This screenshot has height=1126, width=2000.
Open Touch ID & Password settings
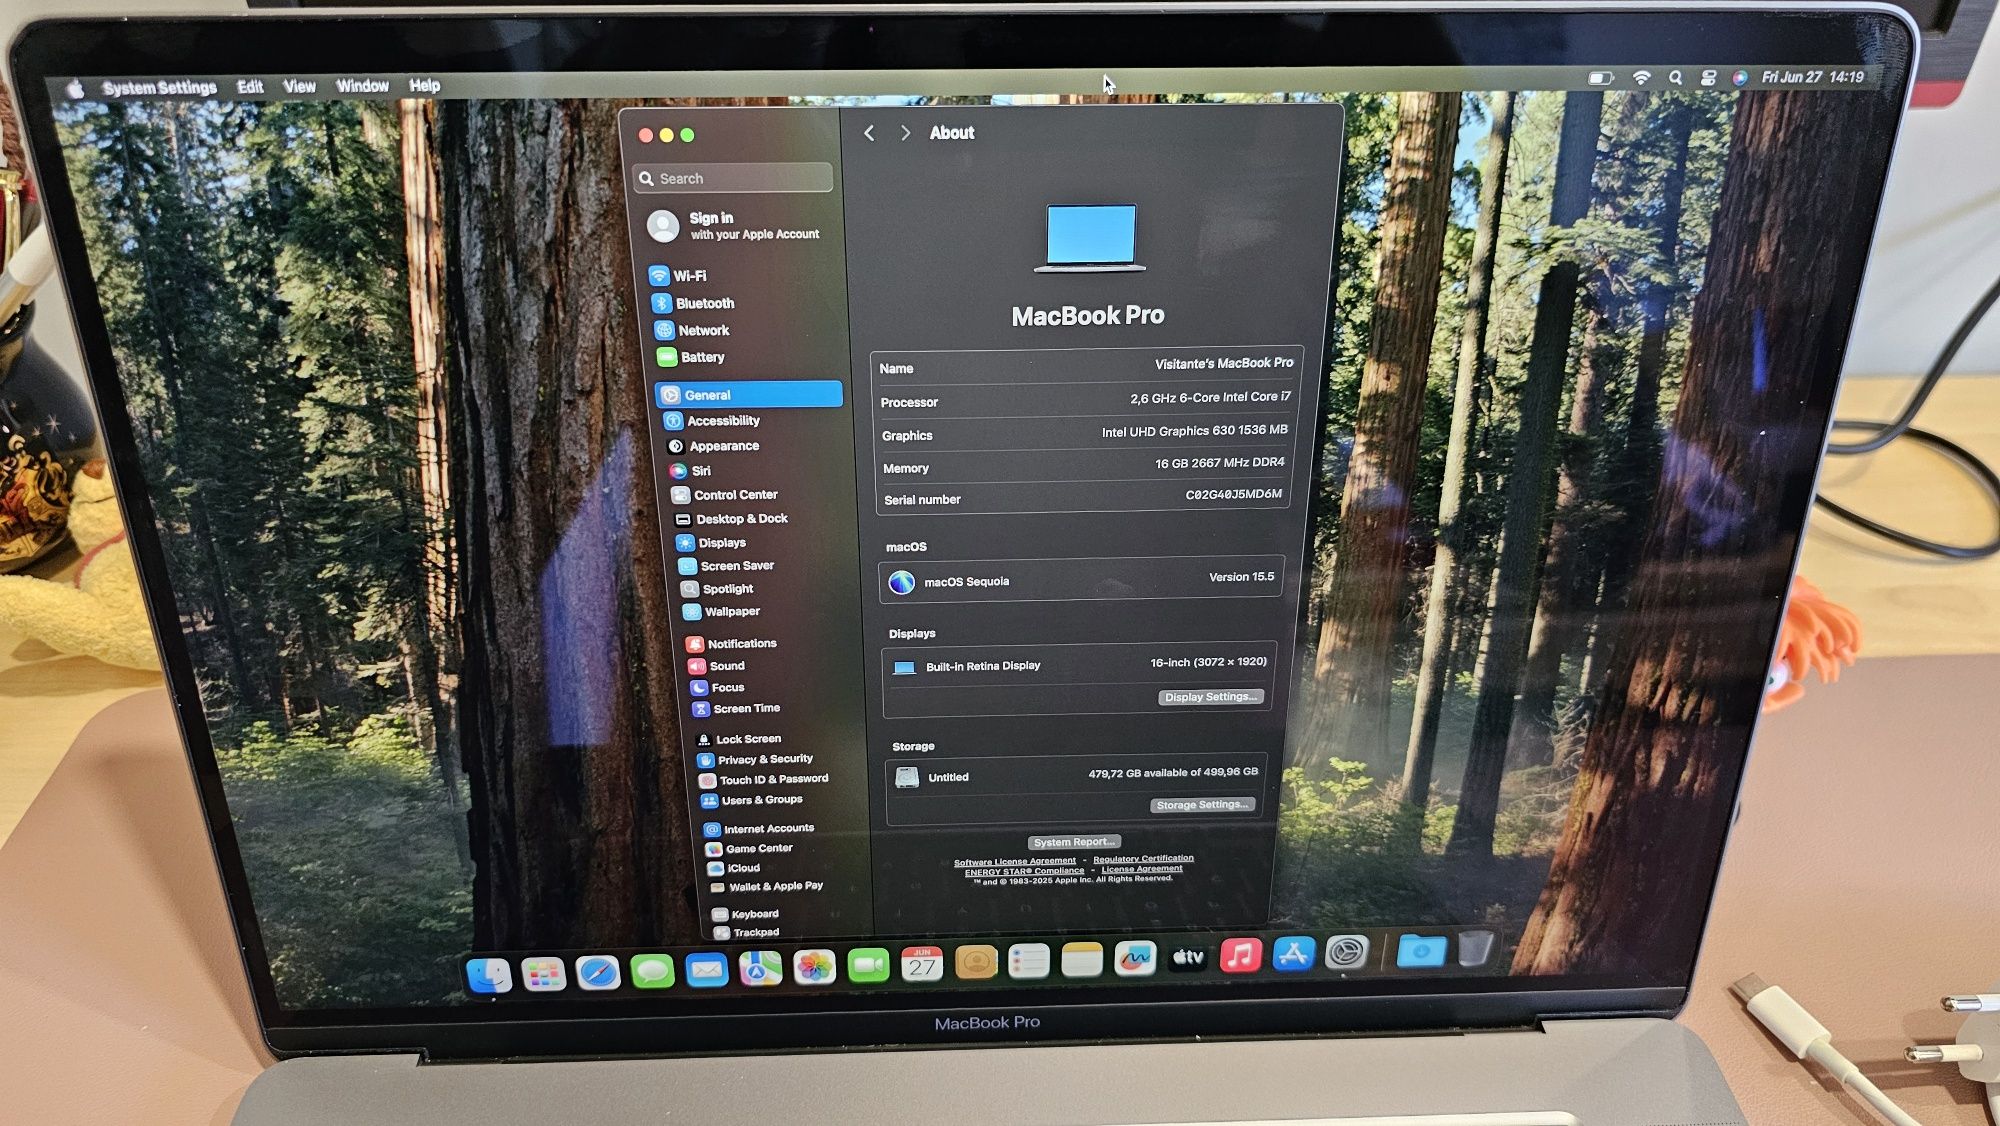click(765, 780)
